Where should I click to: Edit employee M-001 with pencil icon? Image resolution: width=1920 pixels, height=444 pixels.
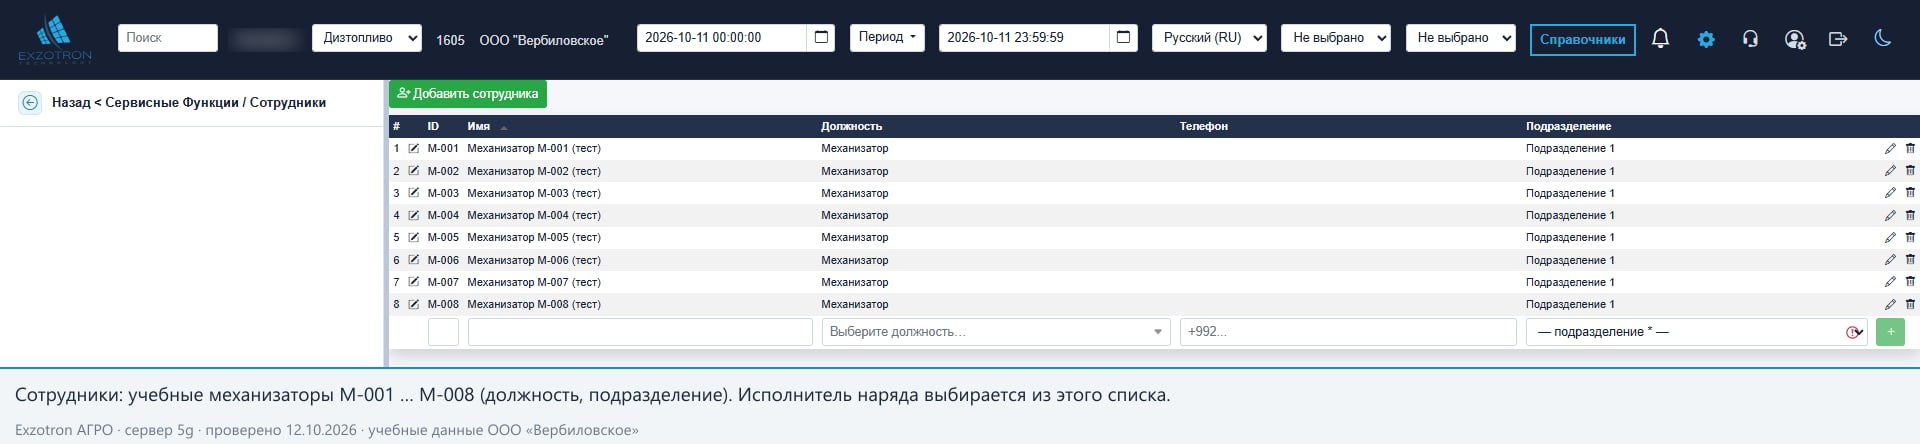coord(1890,148)
